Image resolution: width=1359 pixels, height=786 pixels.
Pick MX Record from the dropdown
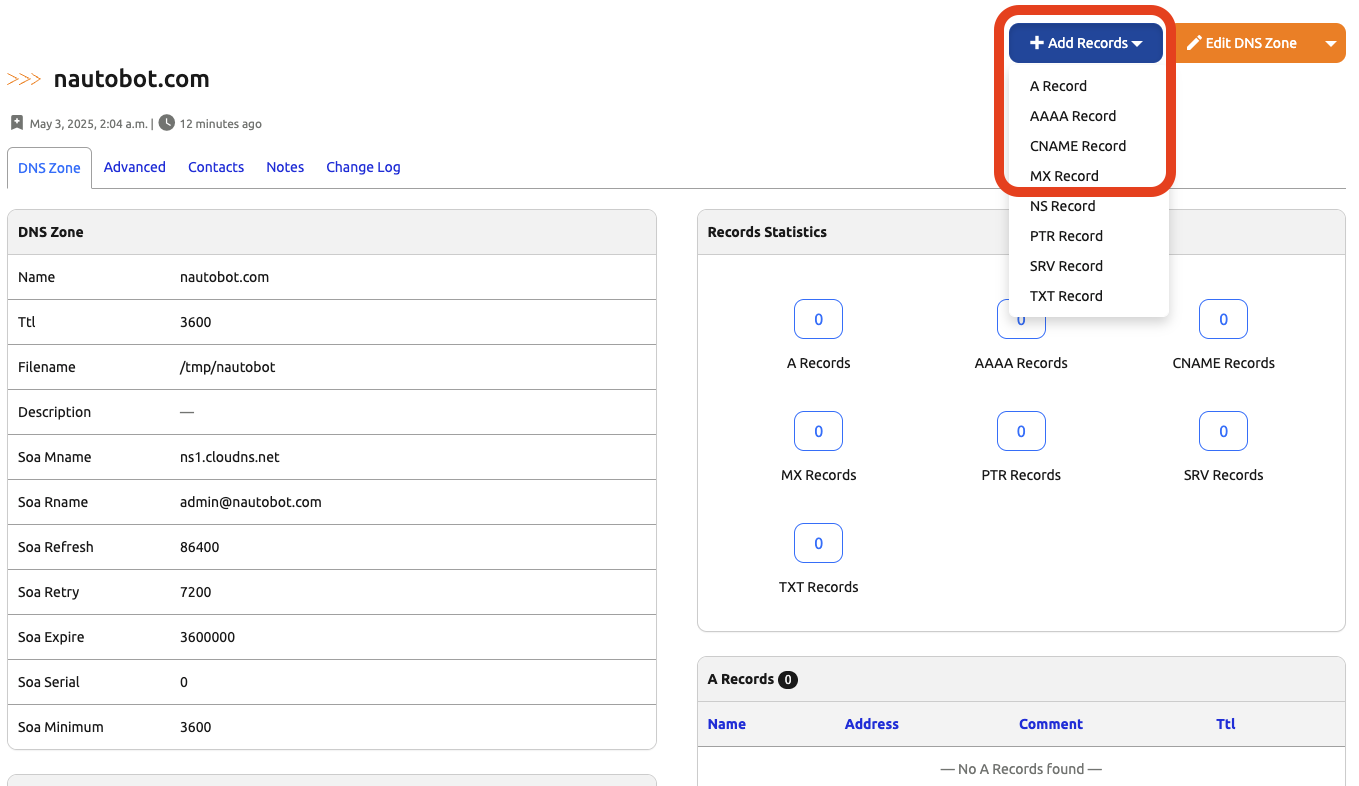pyautogui.click(x=1064, y=176)
